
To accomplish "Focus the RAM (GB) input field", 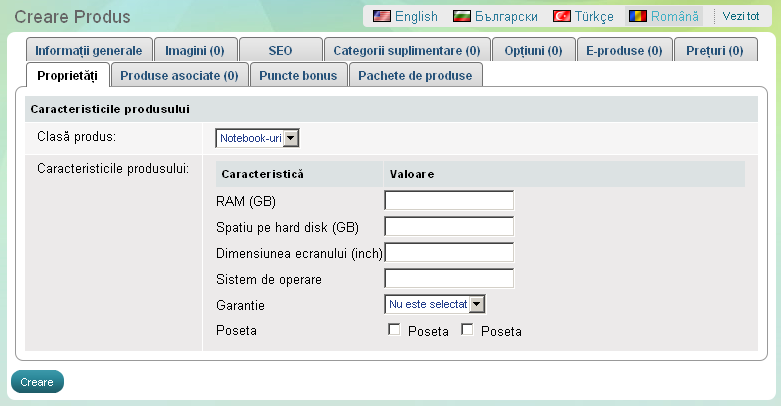I will point(448,201).
